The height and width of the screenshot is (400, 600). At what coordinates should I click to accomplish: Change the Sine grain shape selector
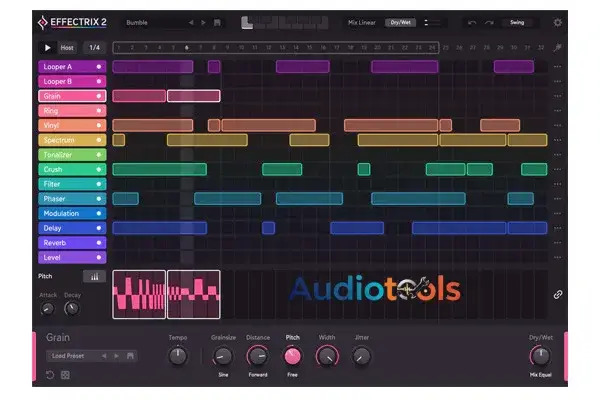click(x=223, y=375)
